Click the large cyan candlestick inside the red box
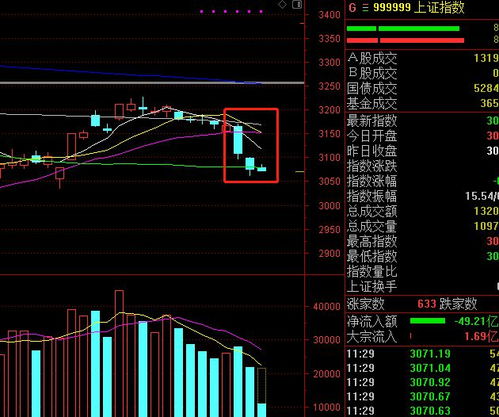The image size is (499, 417). click(x=238, y=140)
